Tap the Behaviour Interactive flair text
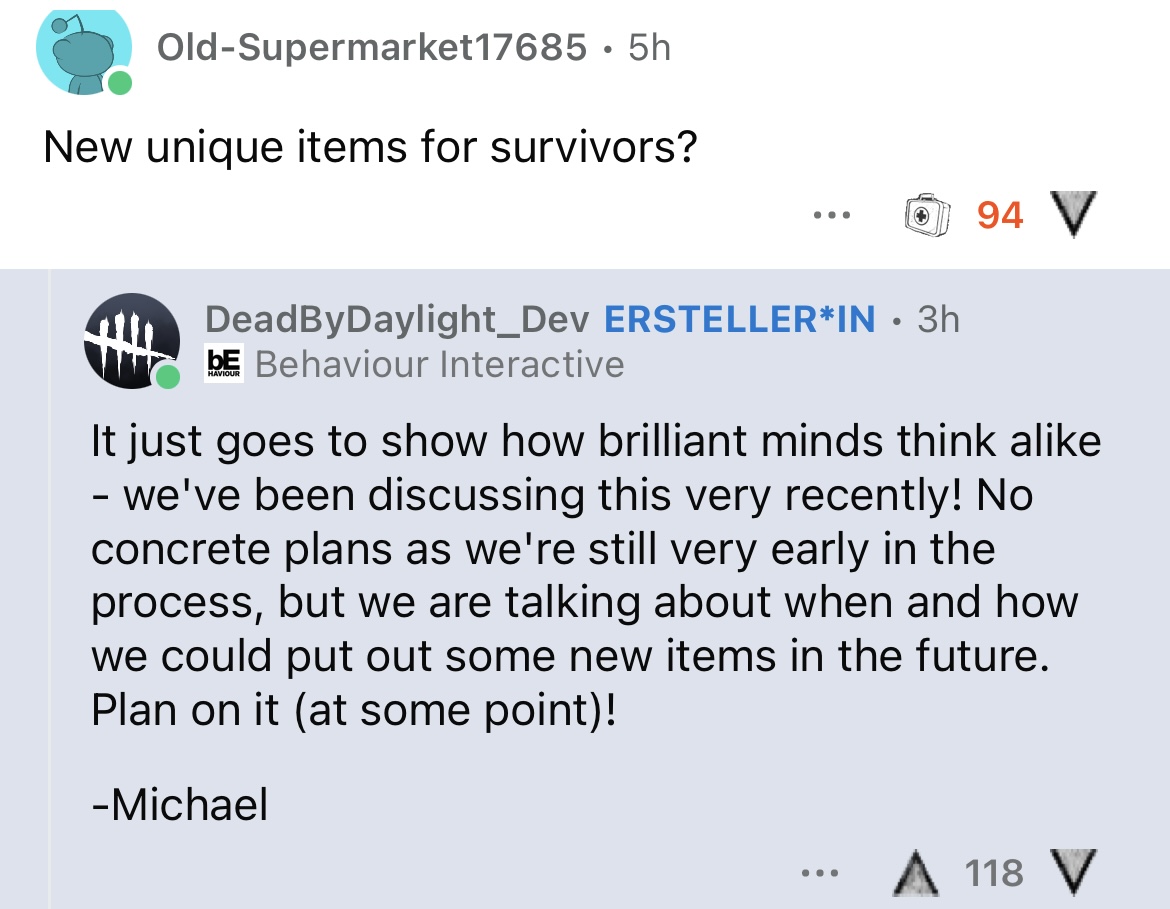This screenshot has width=1170, height=909. 439,365
